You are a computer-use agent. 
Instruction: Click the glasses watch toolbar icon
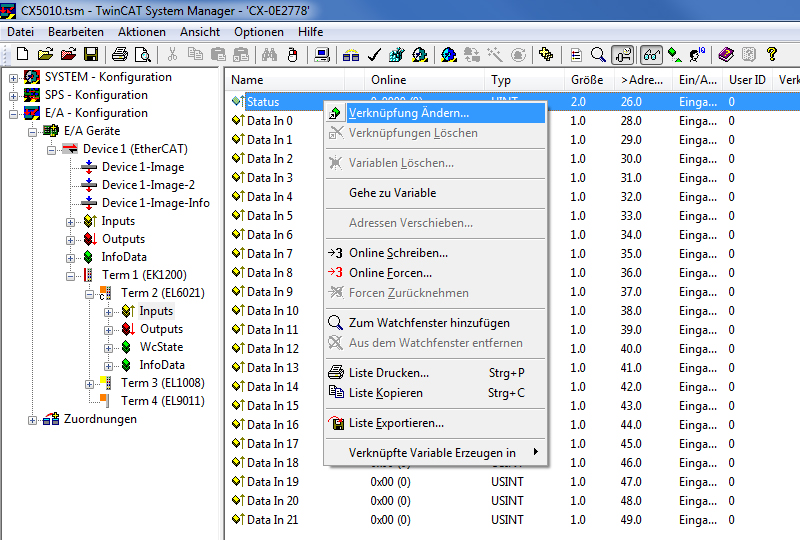[651, 54]
